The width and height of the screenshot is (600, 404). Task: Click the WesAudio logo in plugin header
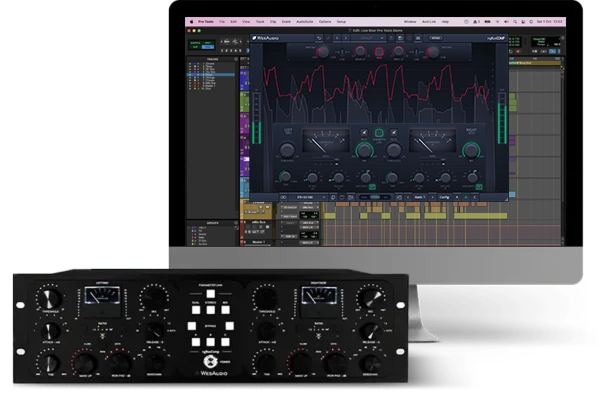point(266,38)
